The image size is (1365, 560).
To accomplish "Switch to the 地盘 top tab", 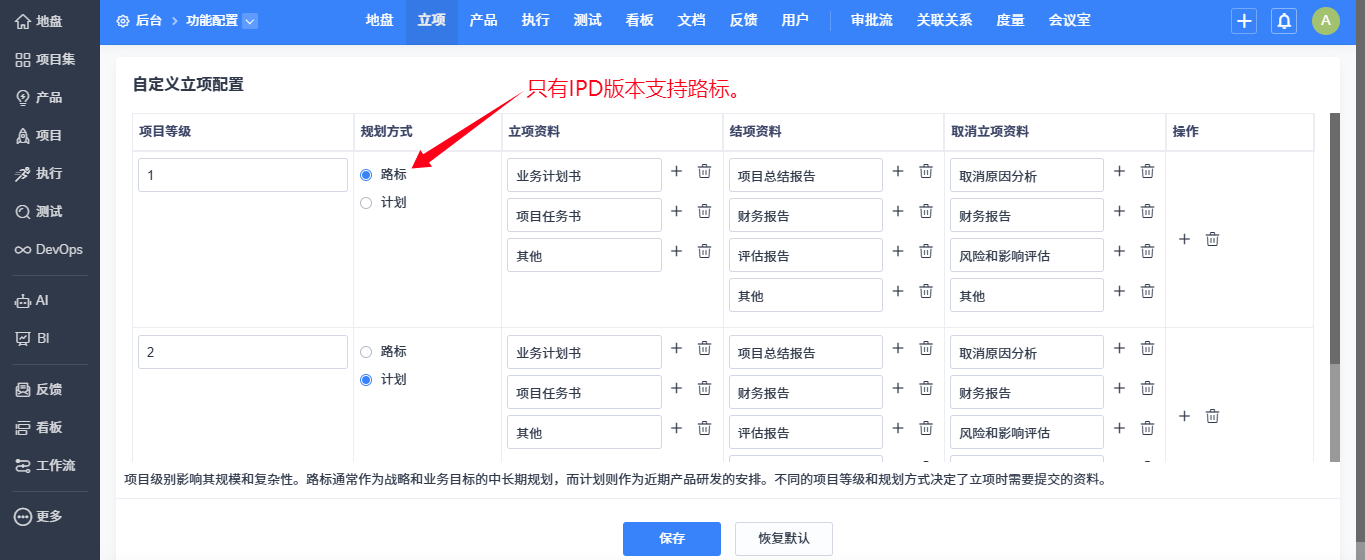I will pyautogui.click(x=380, y=20).
